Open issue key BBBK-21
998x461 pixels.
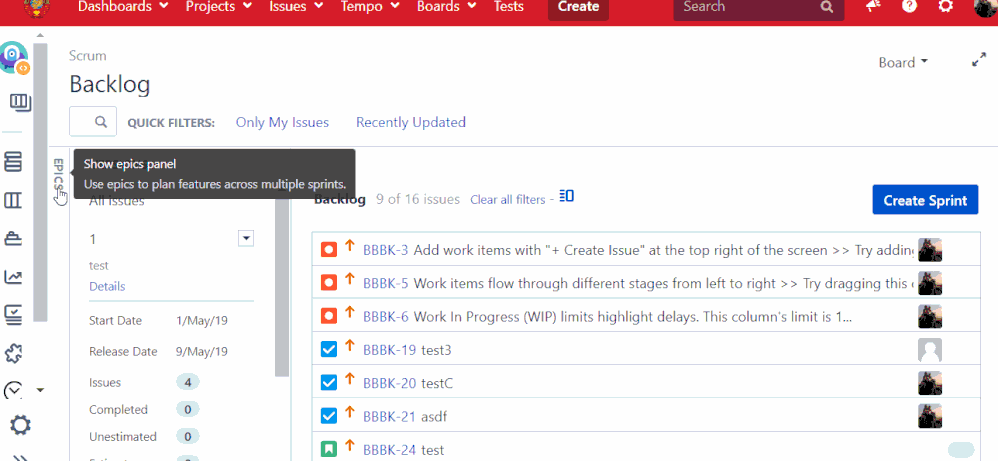tap(390, 416)
